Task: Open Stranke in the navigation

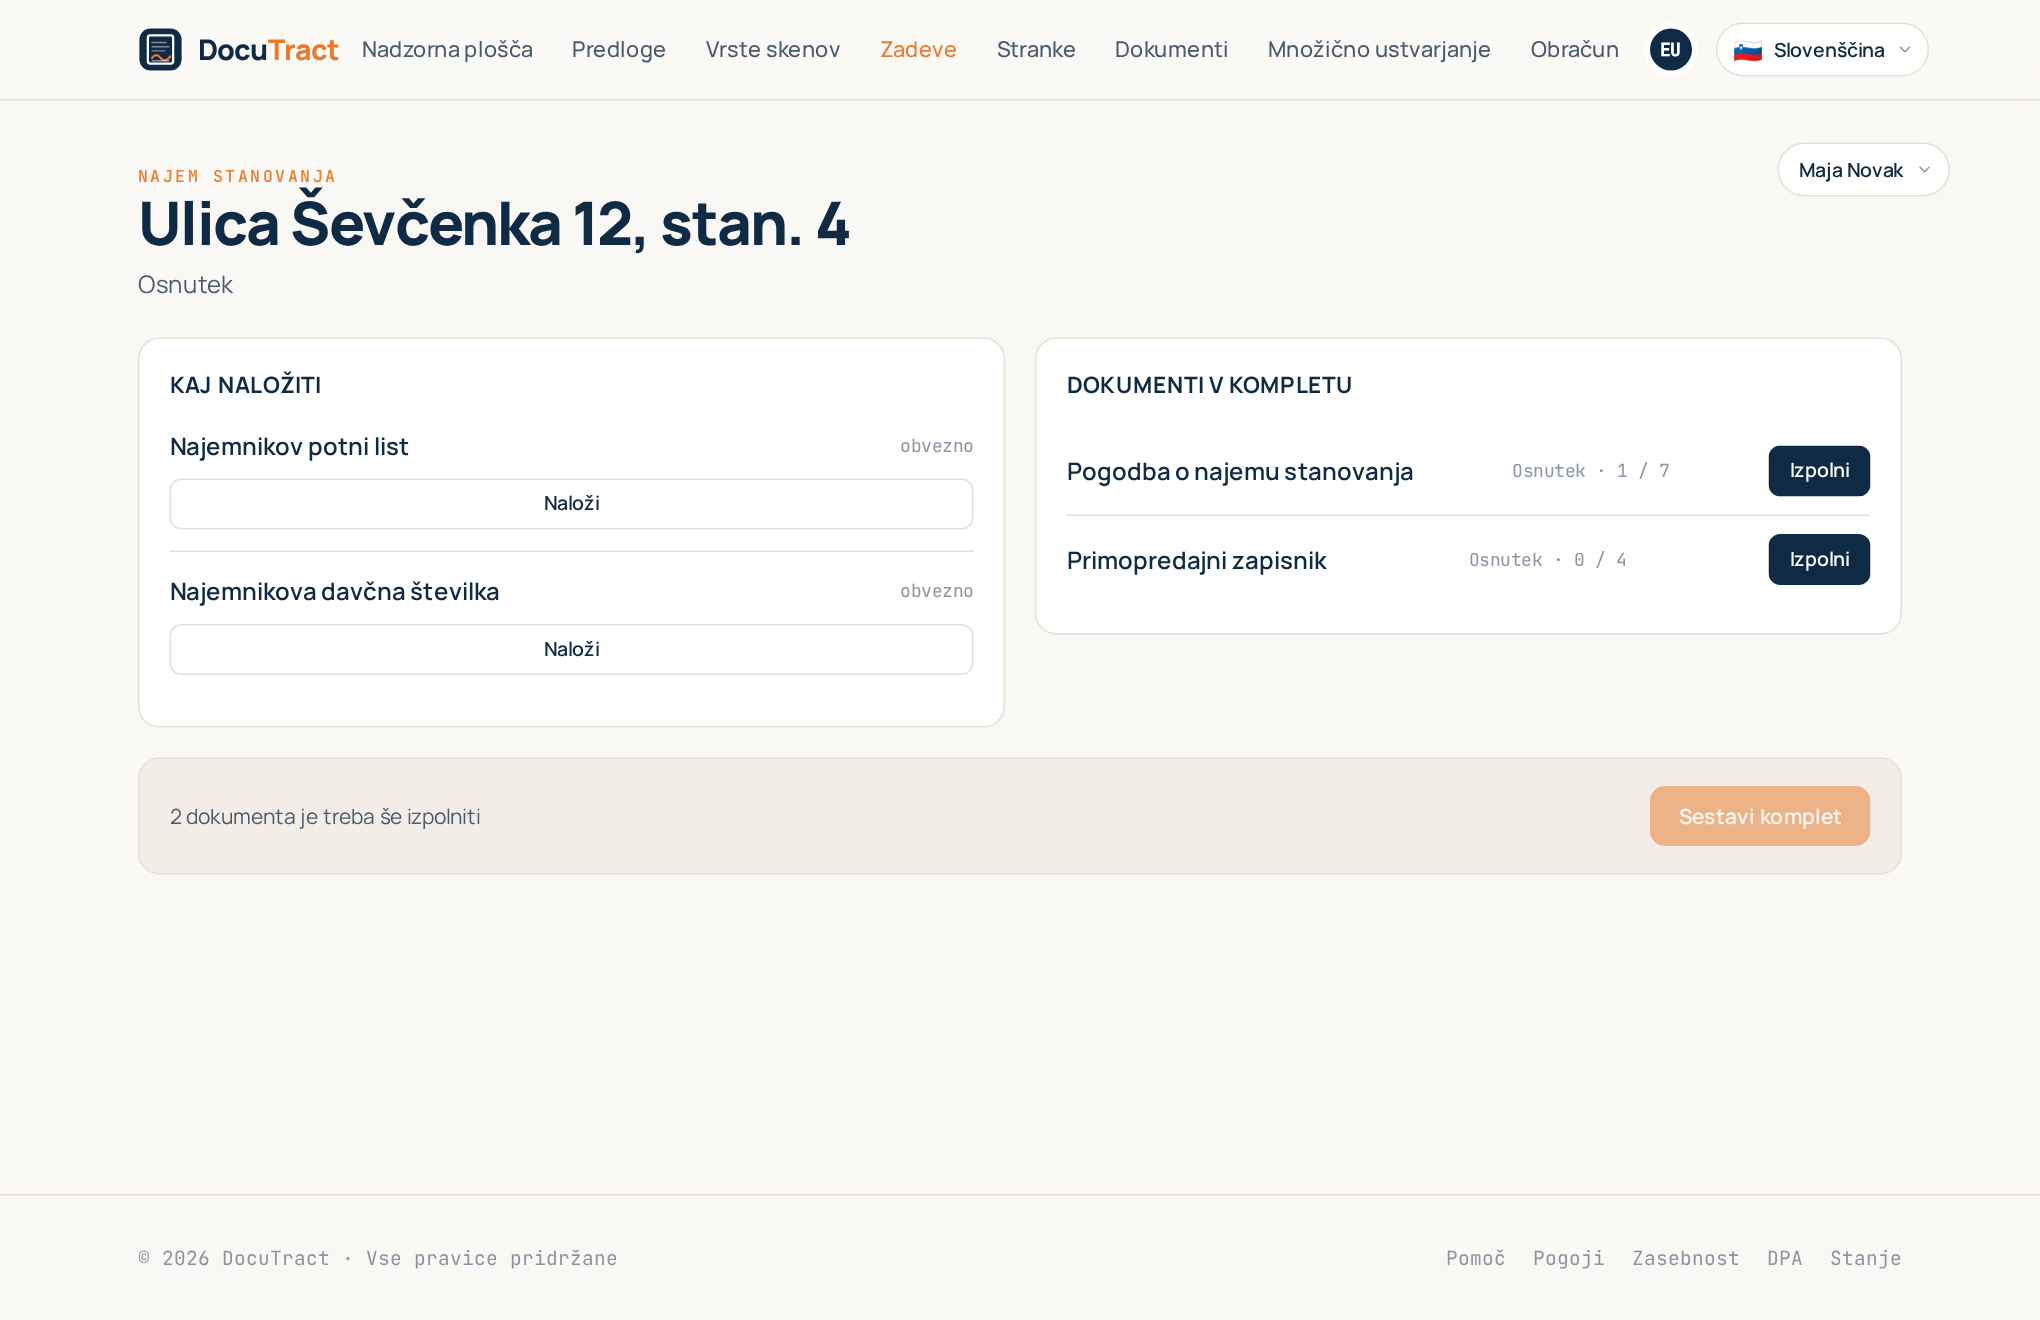Action: pos(1036,50)
